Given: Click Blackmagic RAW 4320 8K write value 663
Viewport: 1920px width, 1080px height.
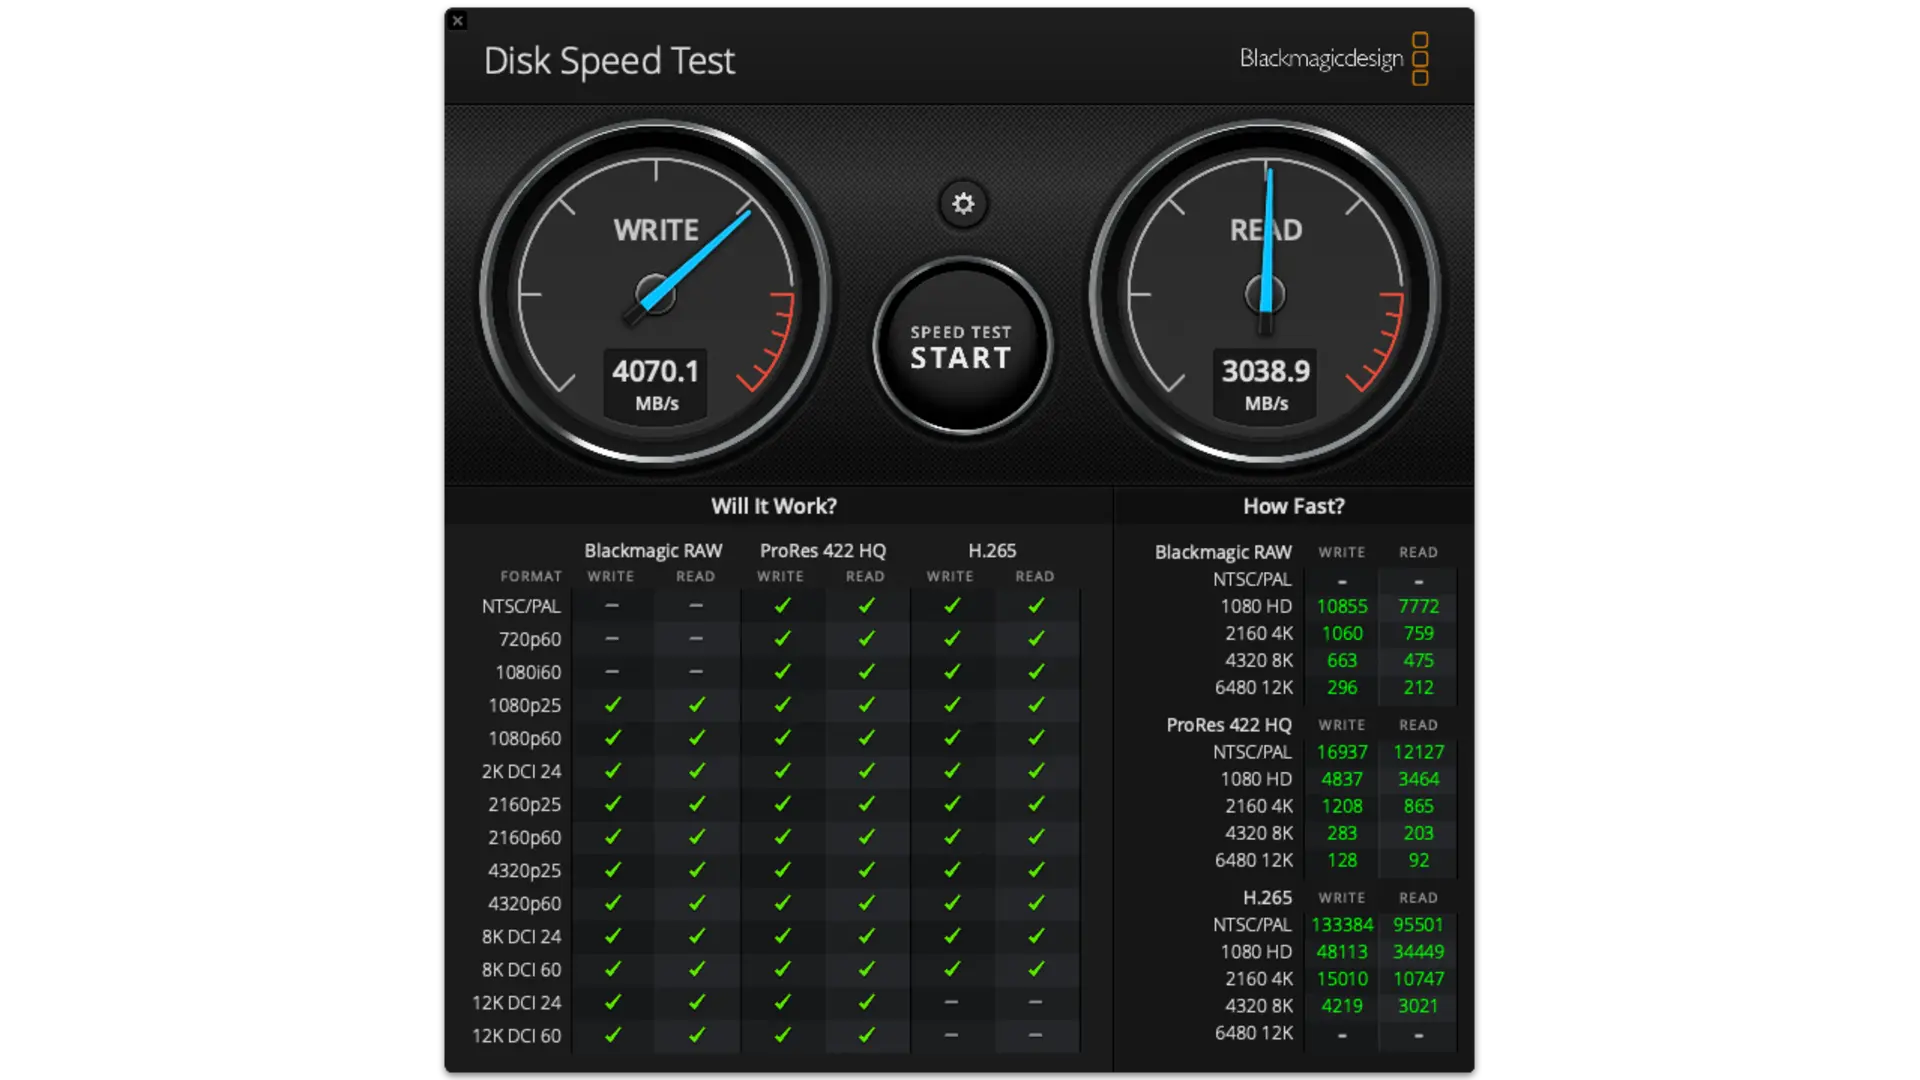Looking at the screenshot, I should tap(1342, 660).
